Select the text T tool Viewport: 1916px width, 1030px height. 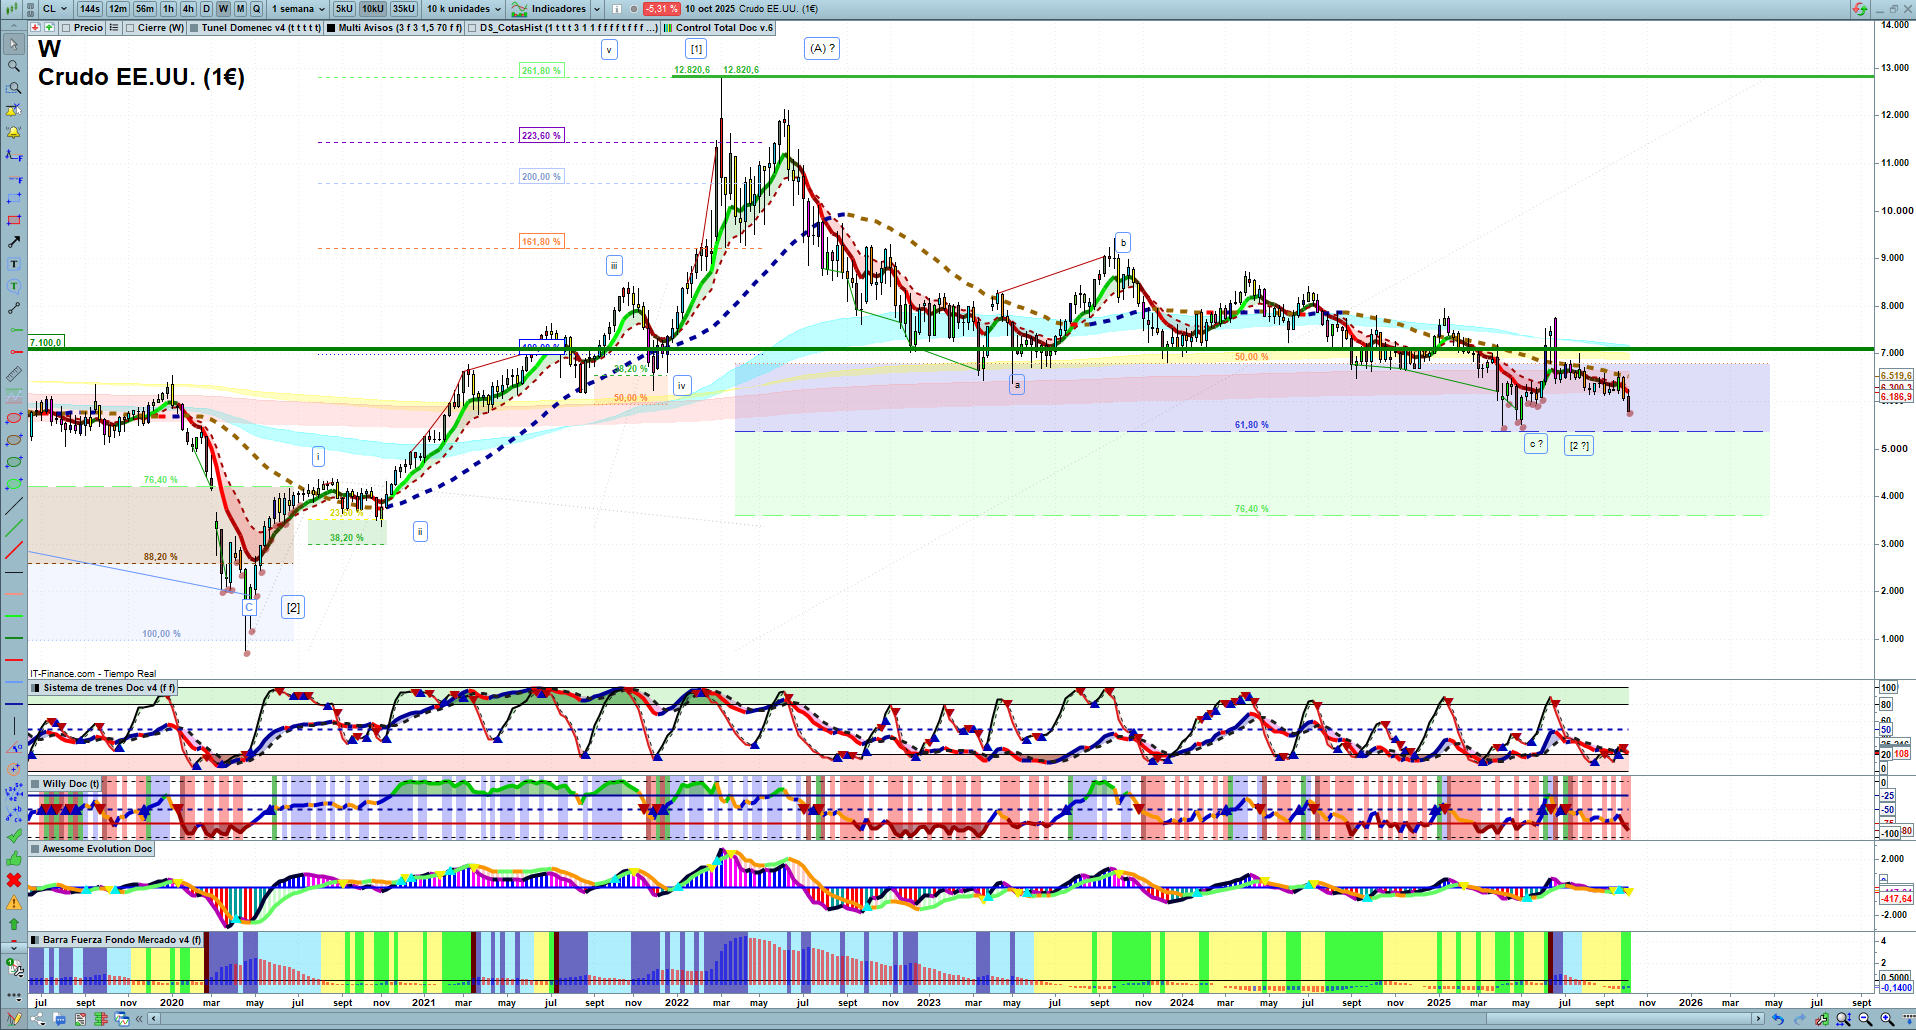coord(13,264)
